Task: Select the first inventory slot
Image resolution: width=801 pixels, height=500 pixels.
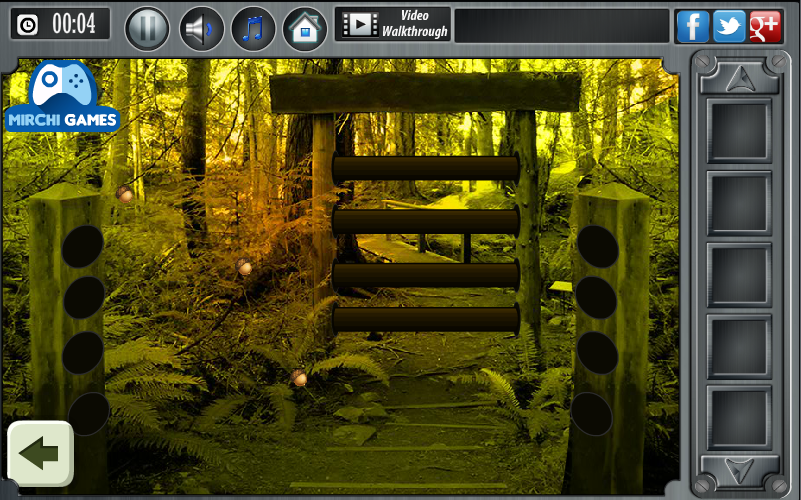Action: [739, 131]
